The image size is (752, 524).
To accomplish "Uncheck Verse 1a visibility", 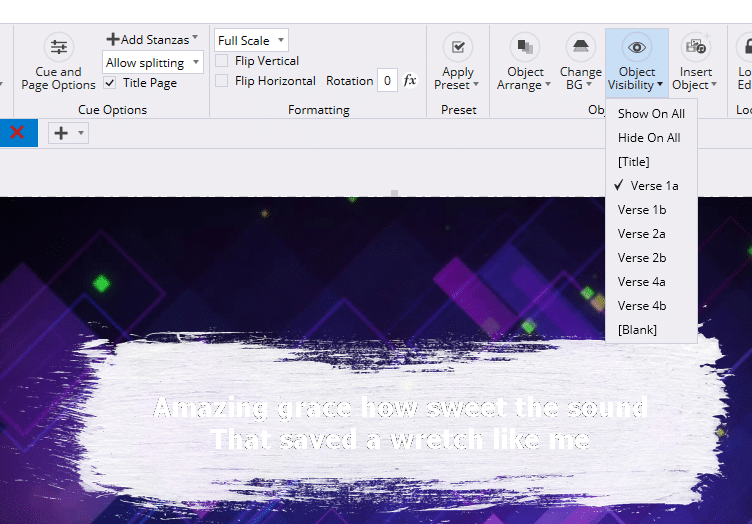I will point(651,186).
